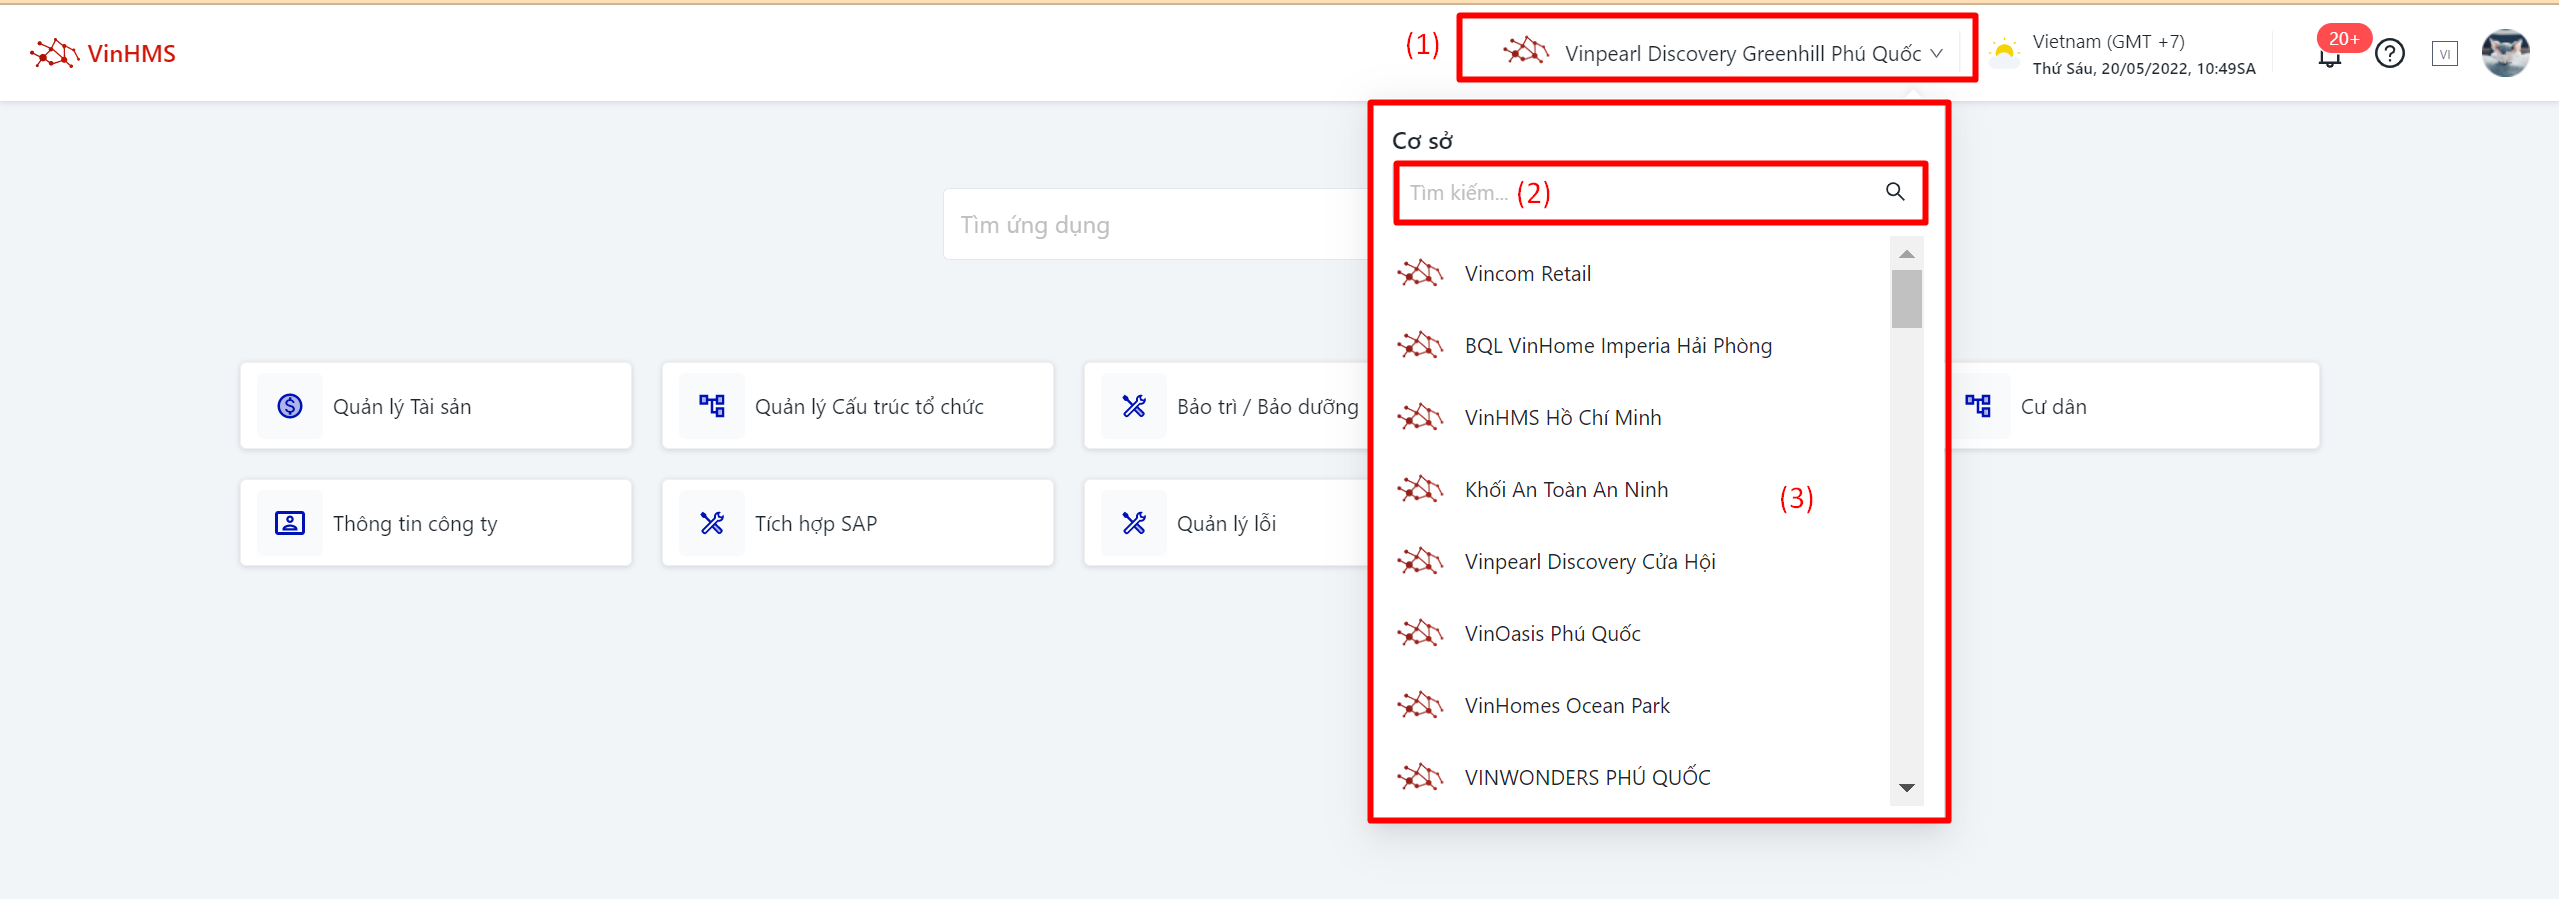Viewport: 2559px width, 899px height.
Task: Open the help question mark icon
Action: (x=2390, y=53)
